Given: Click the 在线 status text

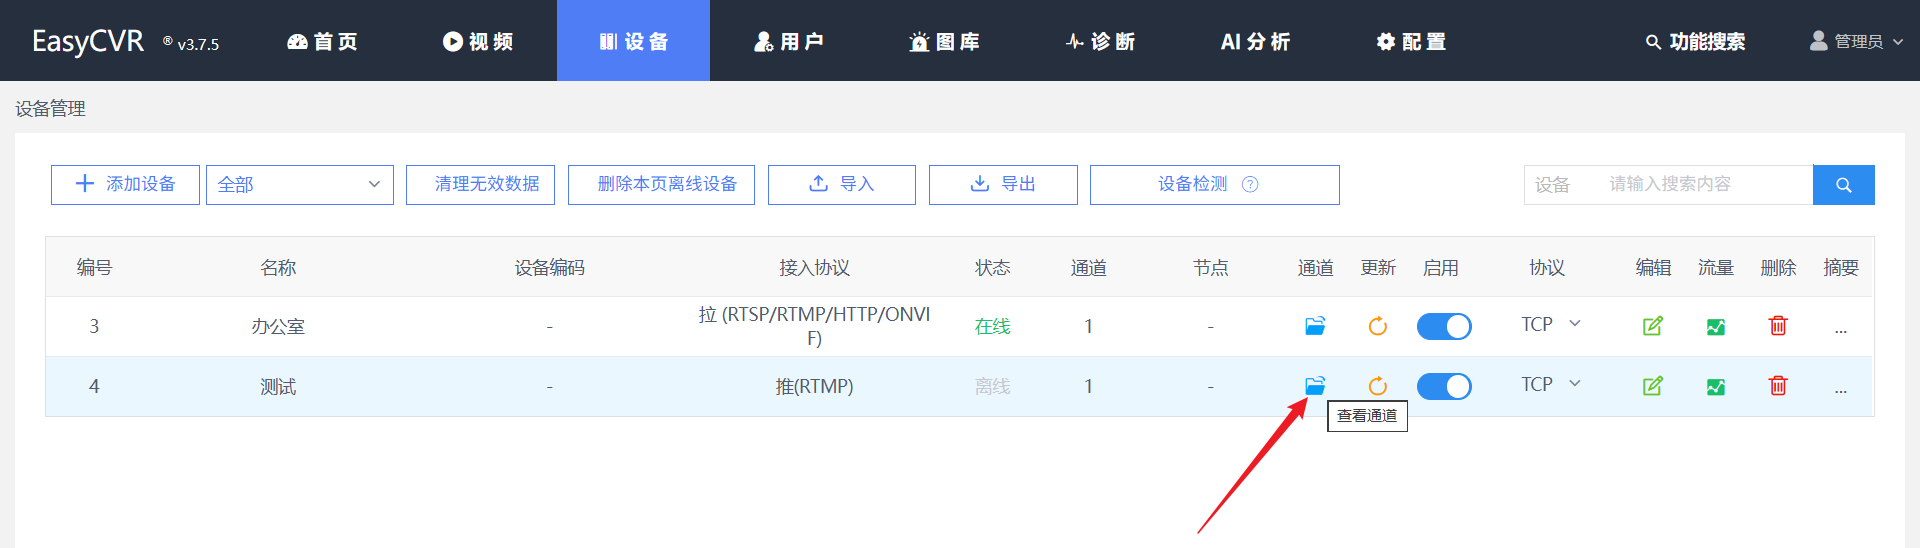Looking at the screenshot, I should pos(993,326).
